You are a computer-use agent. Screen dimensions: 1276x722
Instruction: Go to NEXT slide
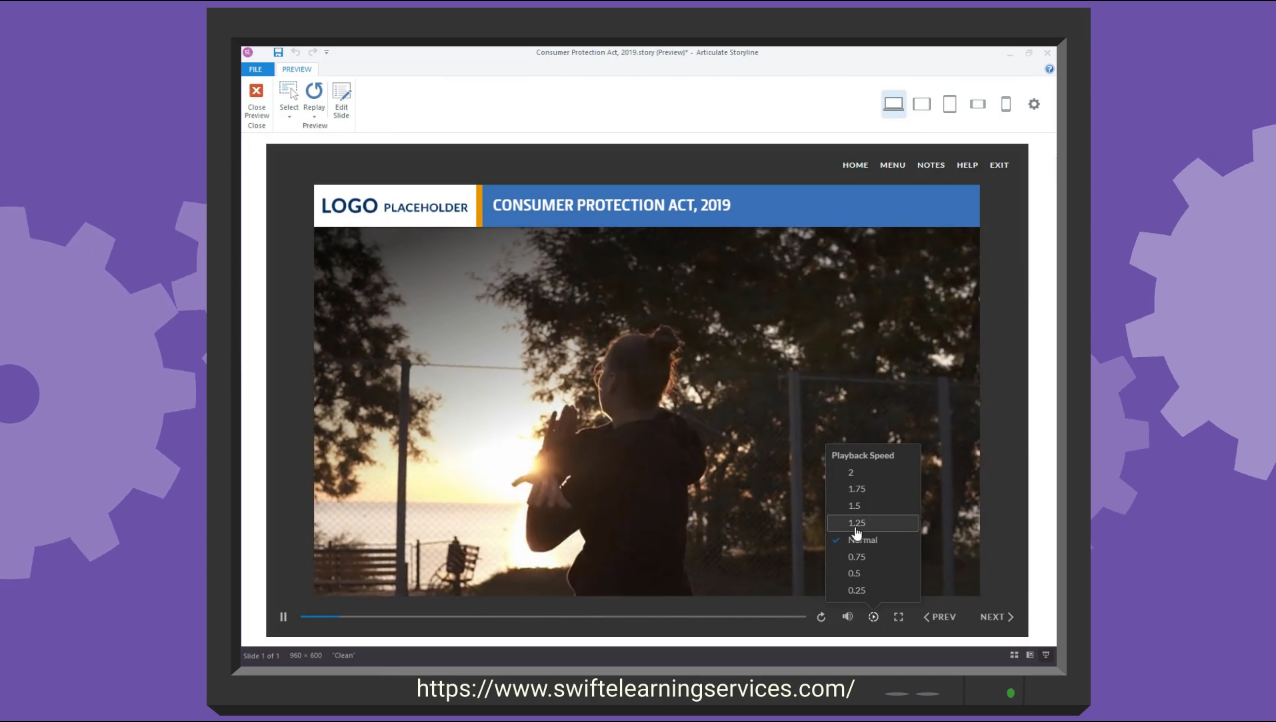[x=996, y=617]
